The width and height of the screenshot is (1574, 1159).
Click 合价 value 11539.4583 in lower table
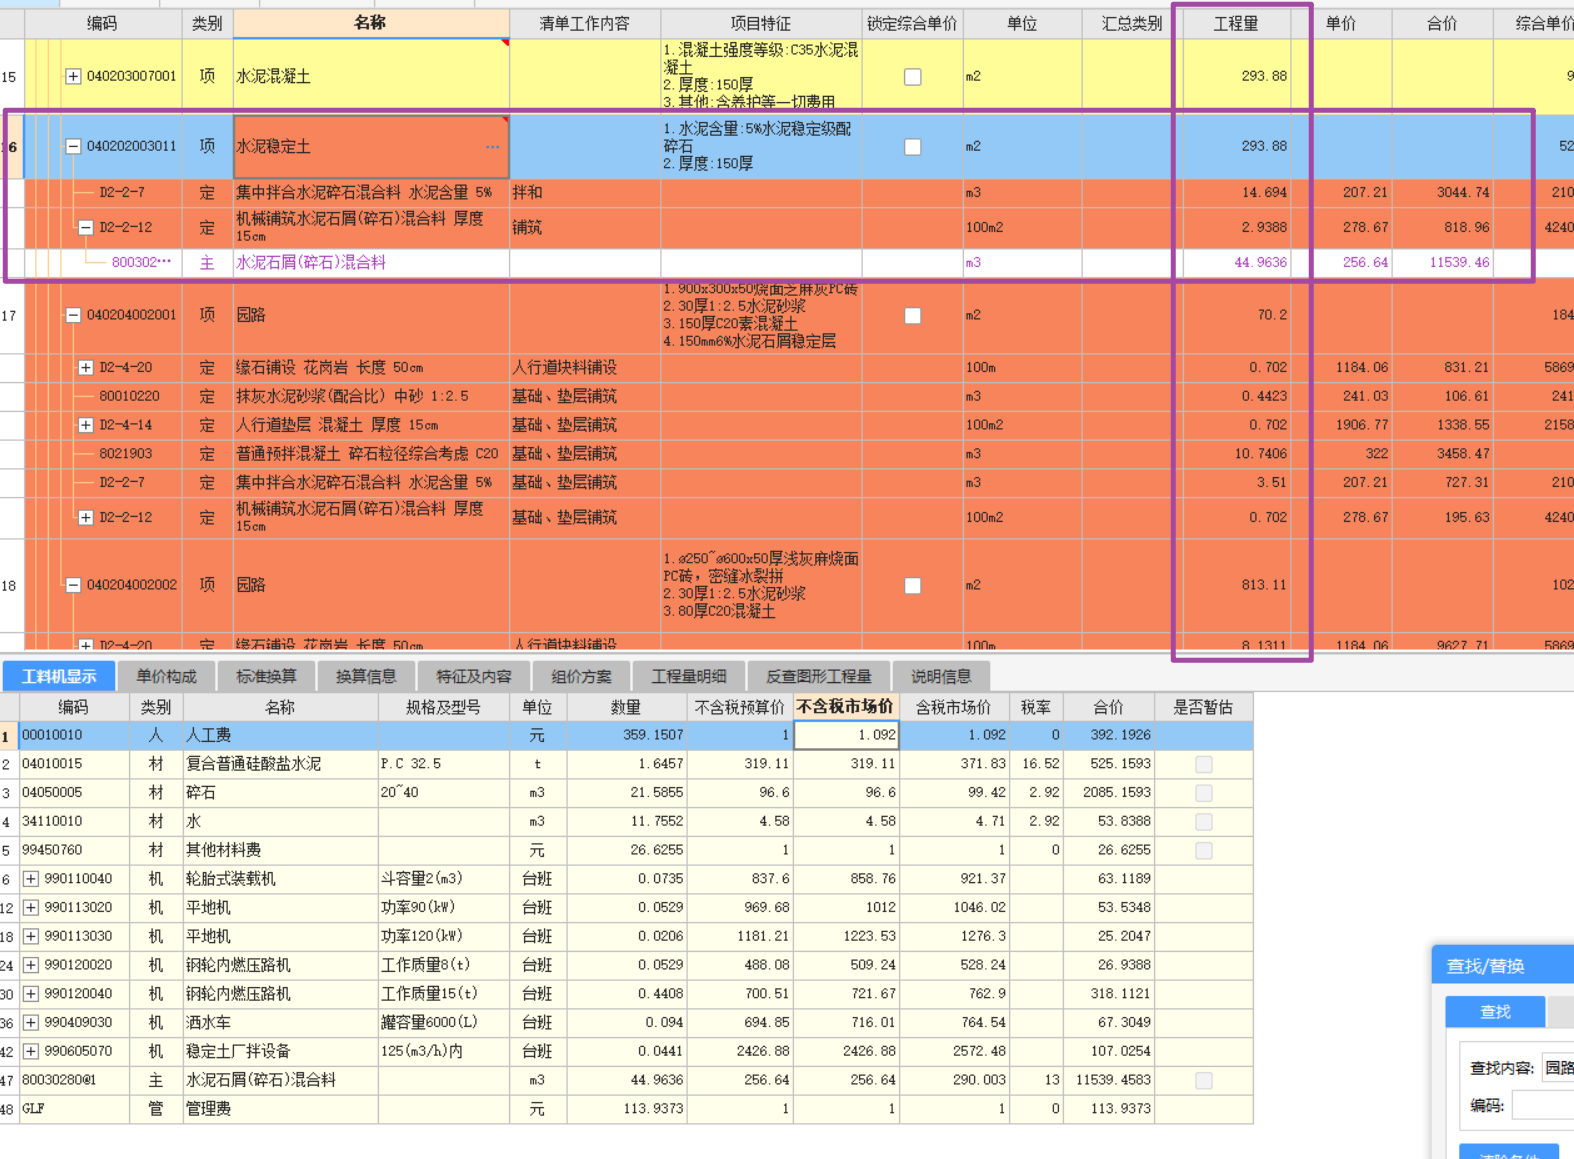(1108, 1081)
